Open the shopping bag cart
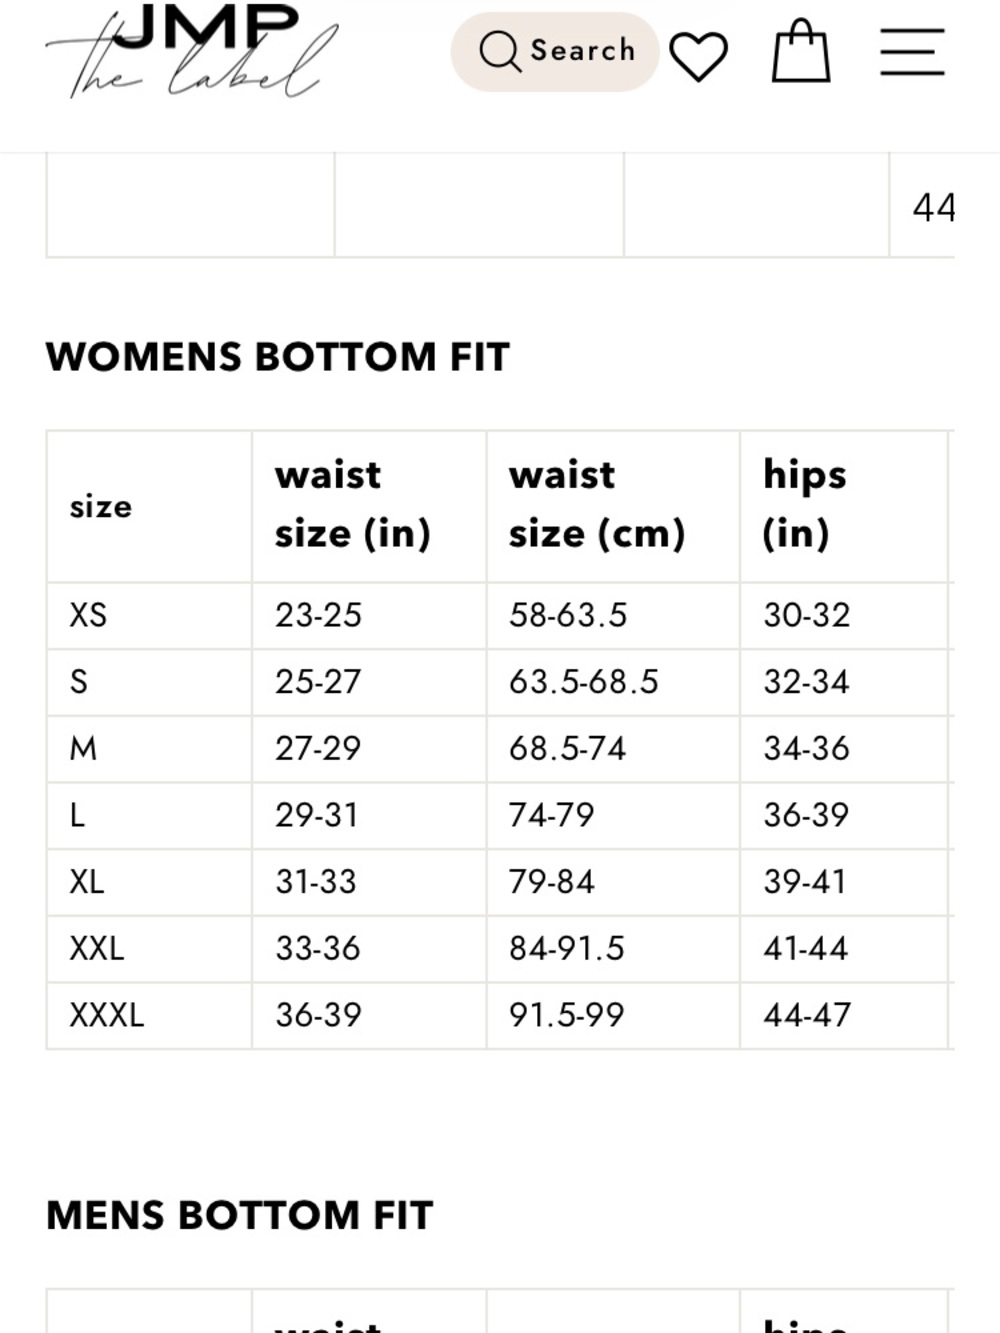 point(801,52)
